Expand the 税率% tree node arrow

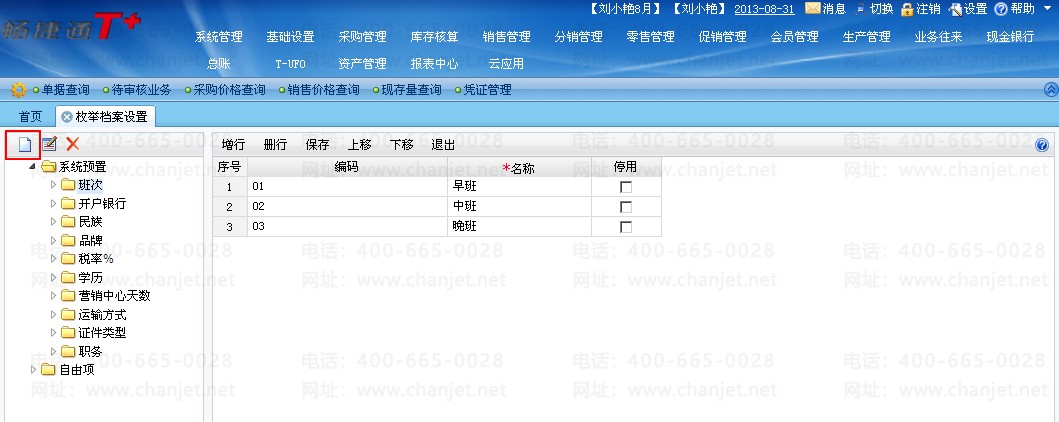pyautogui.click(x=54, y=259)
